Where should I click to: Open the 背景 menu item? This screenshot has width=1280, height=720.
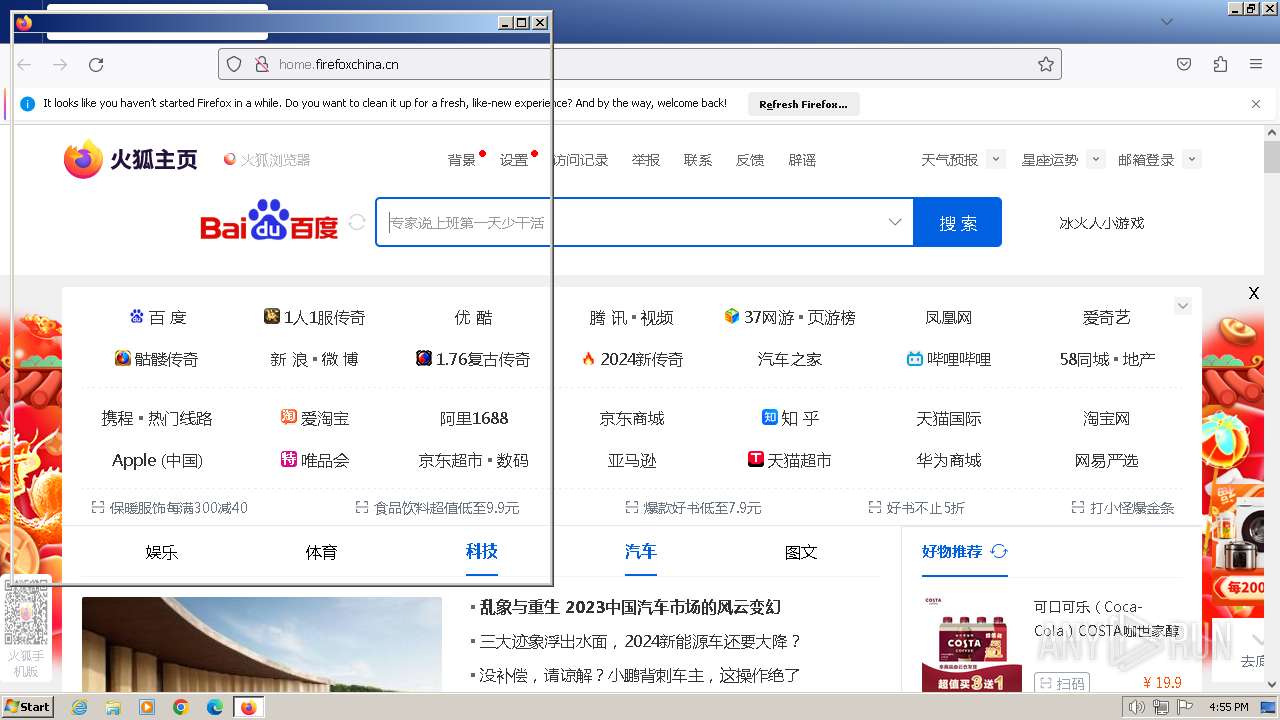[462, 160]
